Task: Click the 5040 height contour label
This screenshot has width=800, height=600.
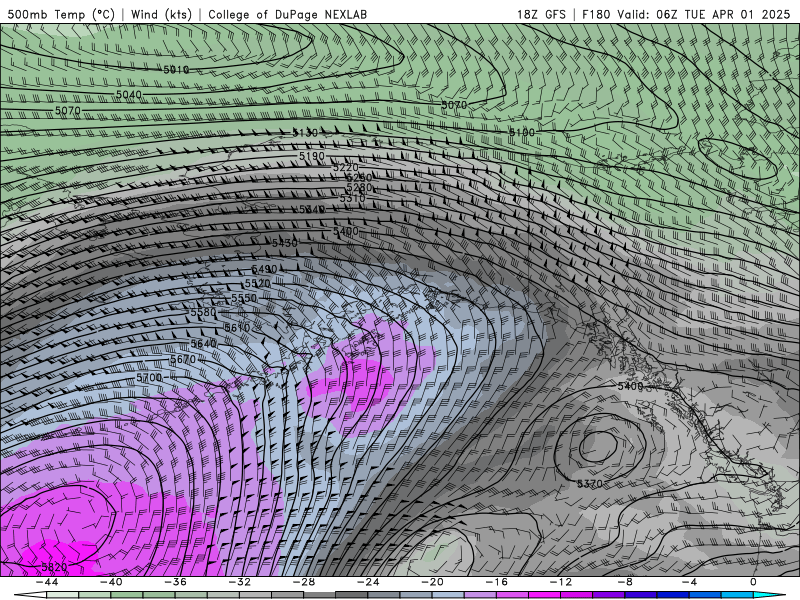Action: click(x=129, y=94)
